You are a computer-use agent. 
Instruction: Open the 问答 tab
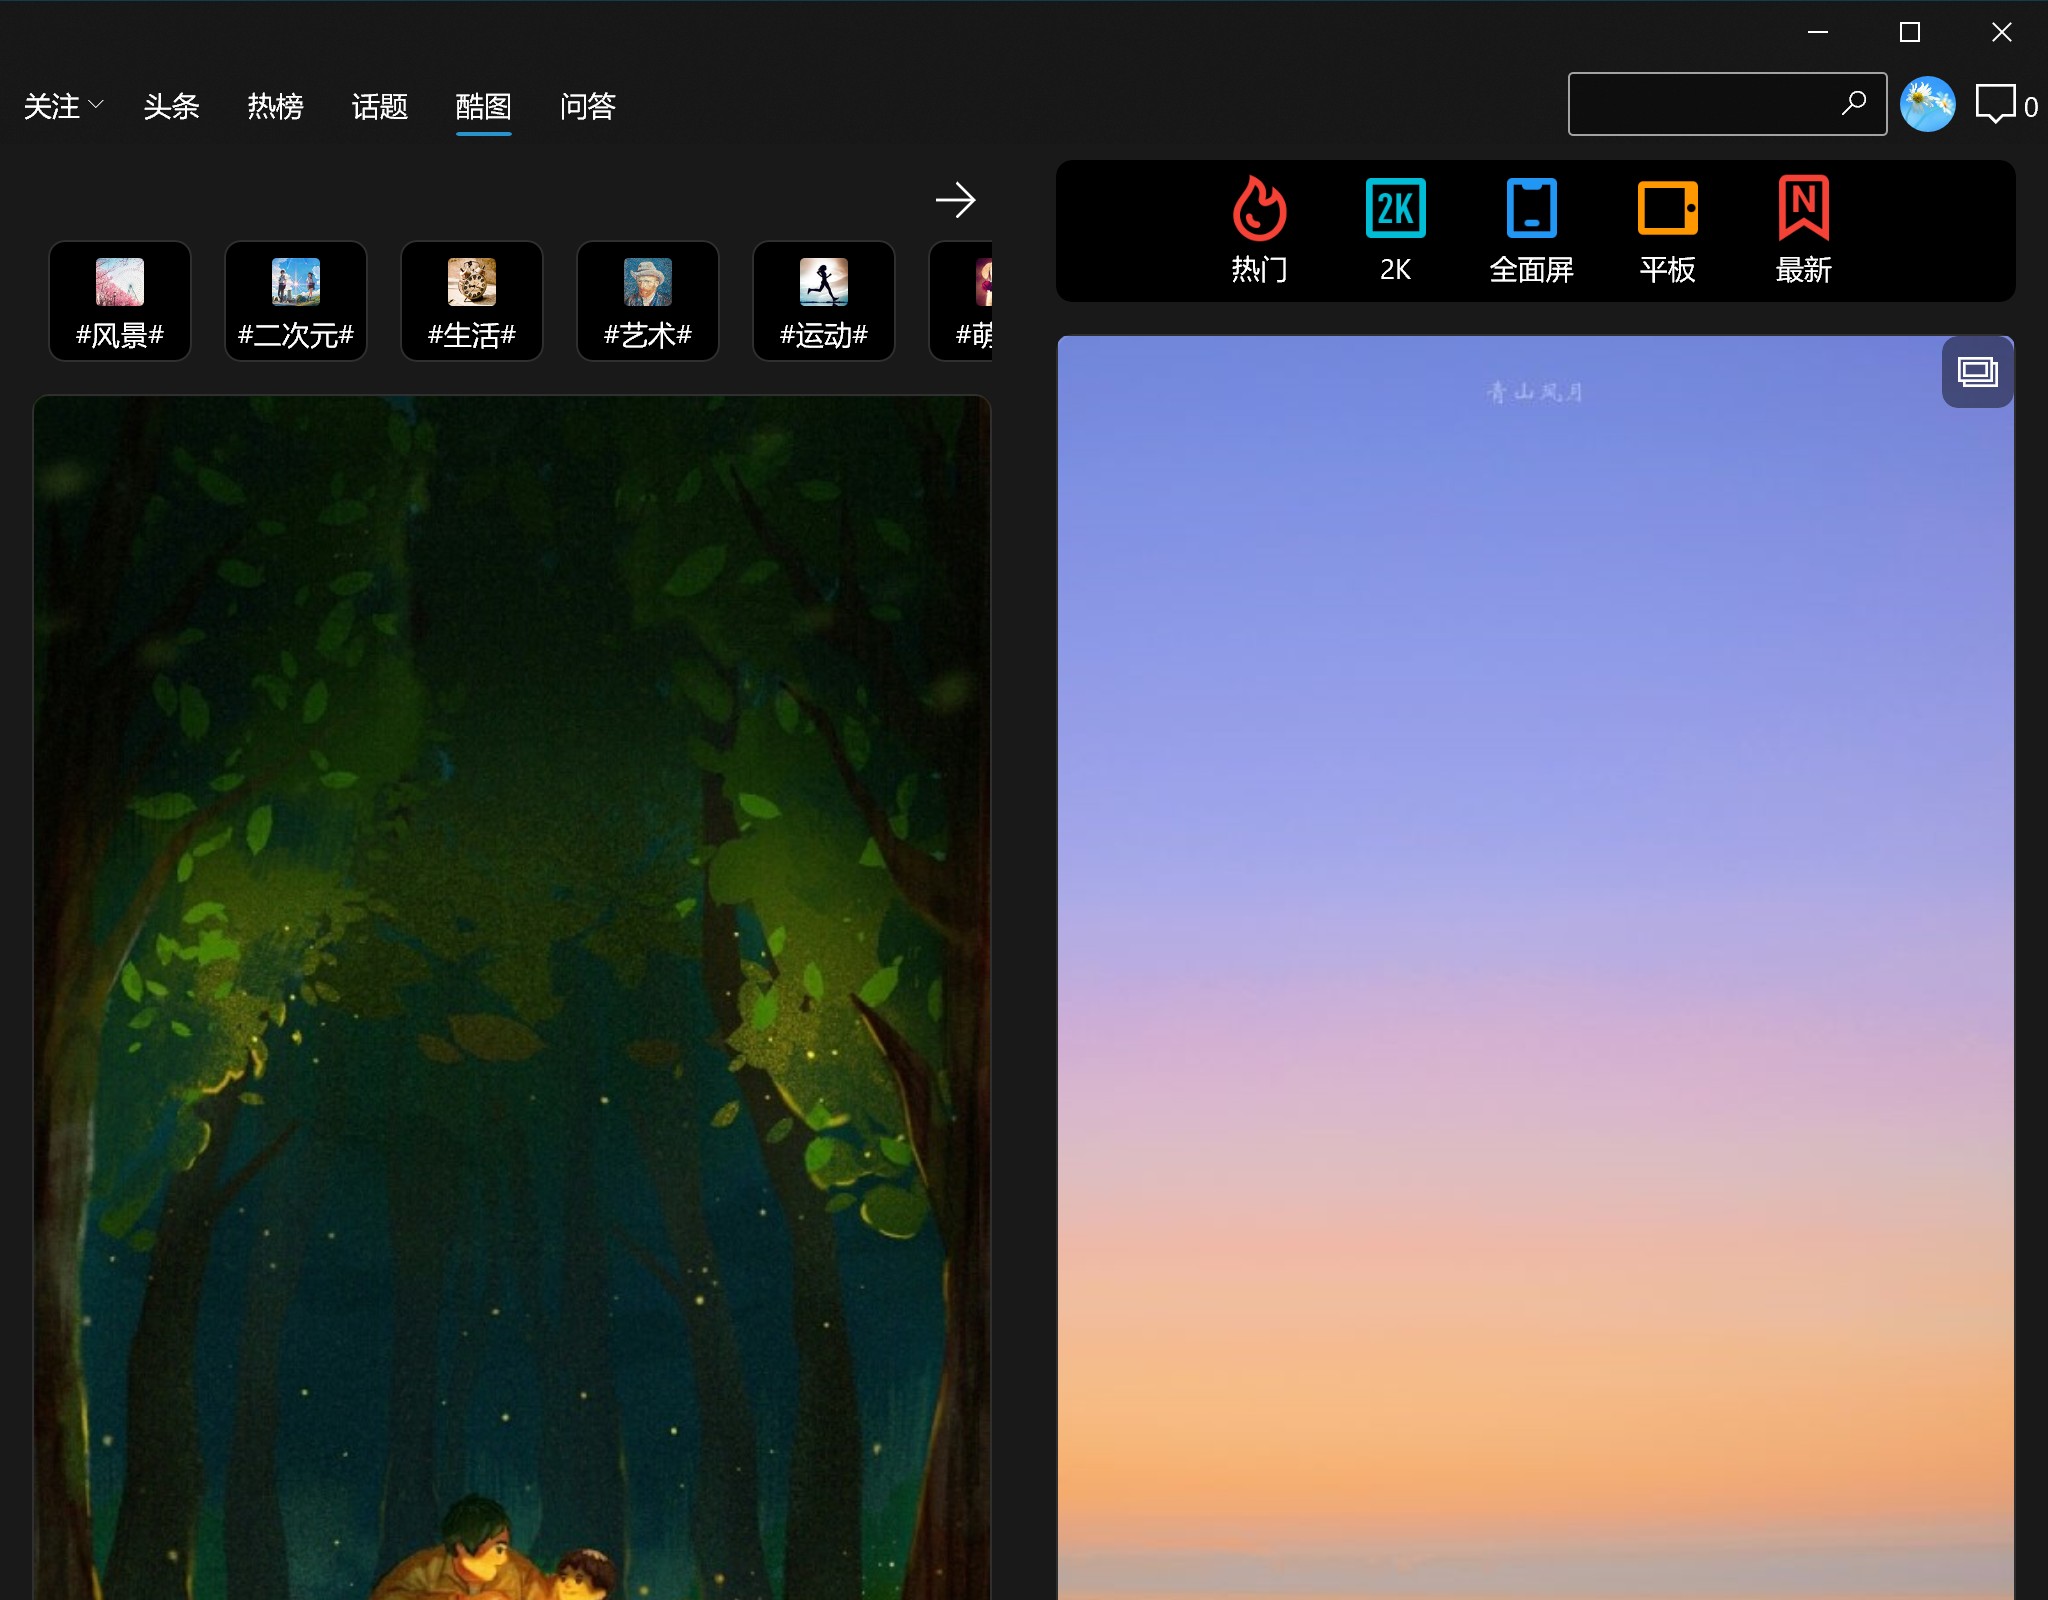click(587, 106)
